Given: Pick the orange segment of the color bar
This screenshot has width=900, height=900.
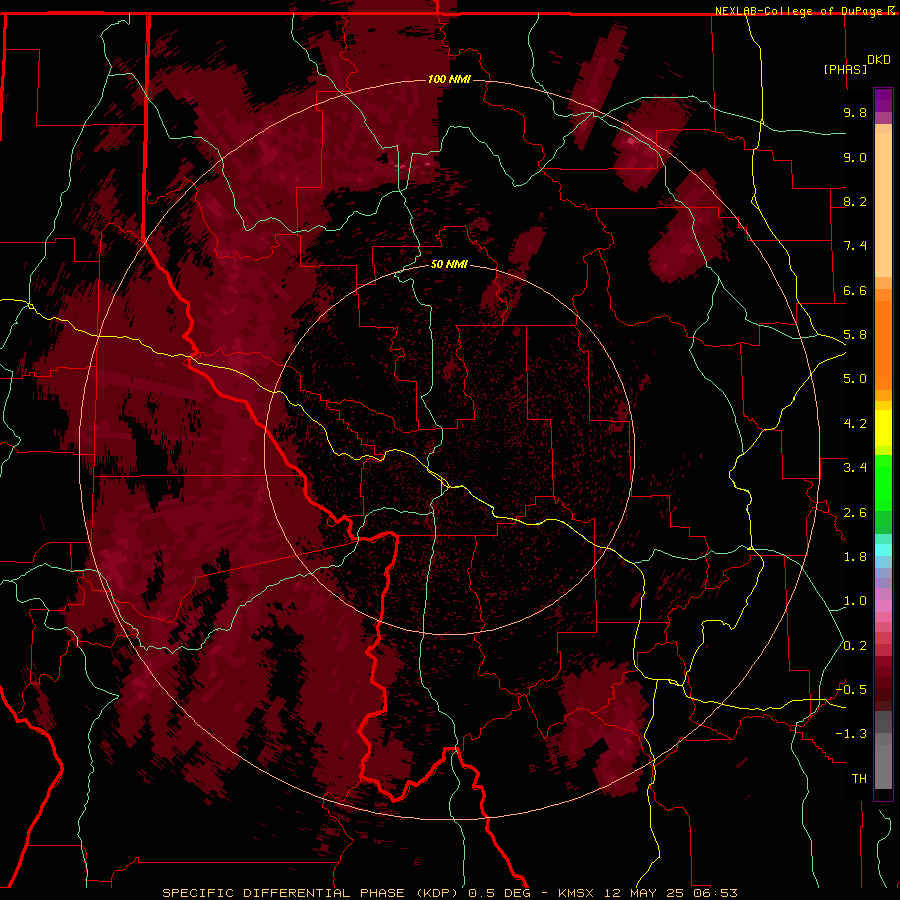Looking at the screenshot, I should point(883,344).
